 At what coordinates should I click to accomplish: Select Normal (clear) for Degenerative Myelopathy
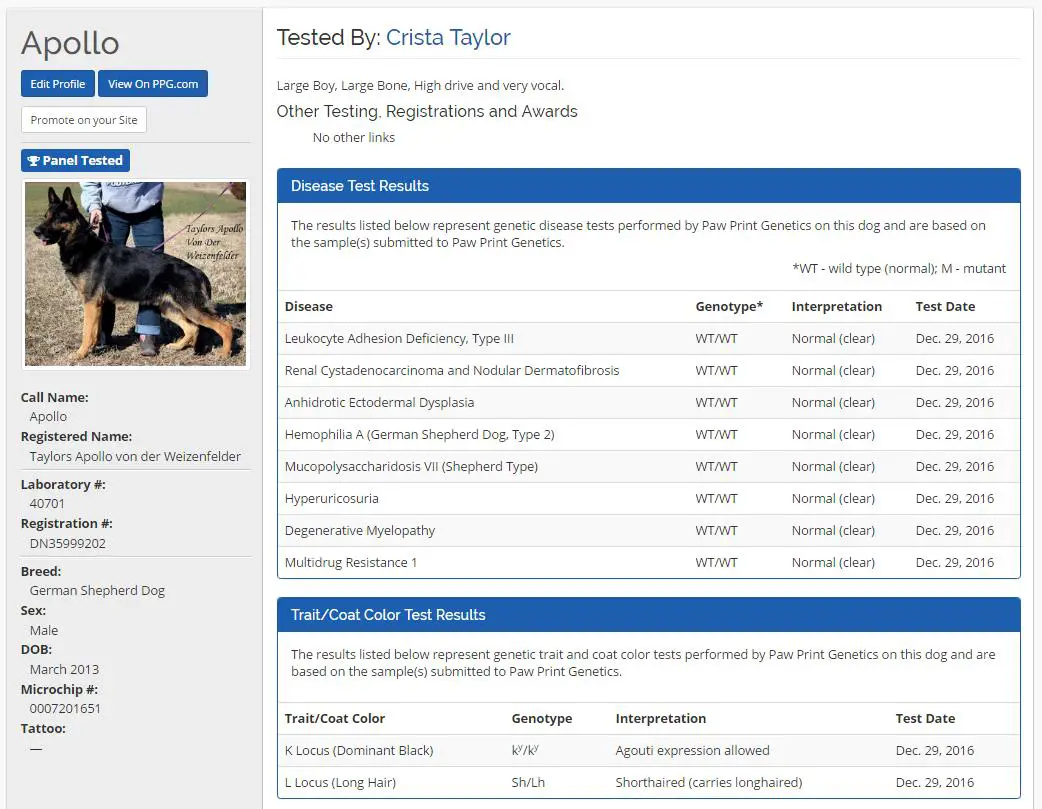click(833, 530)
